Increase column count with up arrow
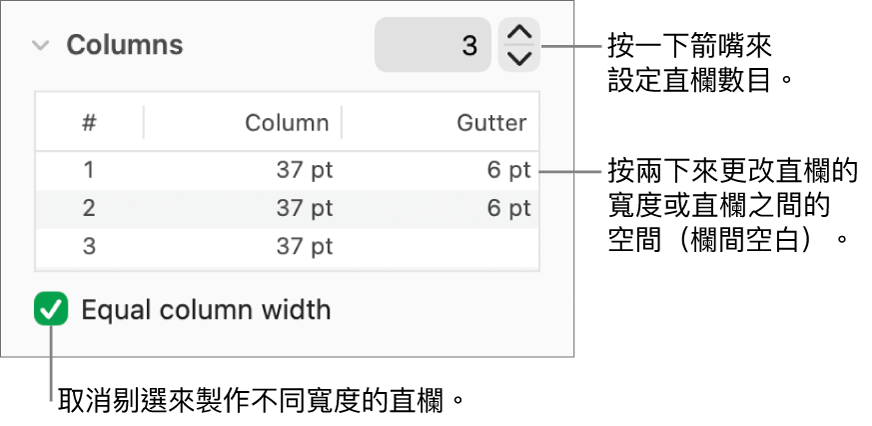The width and height of the screenshot is (872, 426). point(519,34)
